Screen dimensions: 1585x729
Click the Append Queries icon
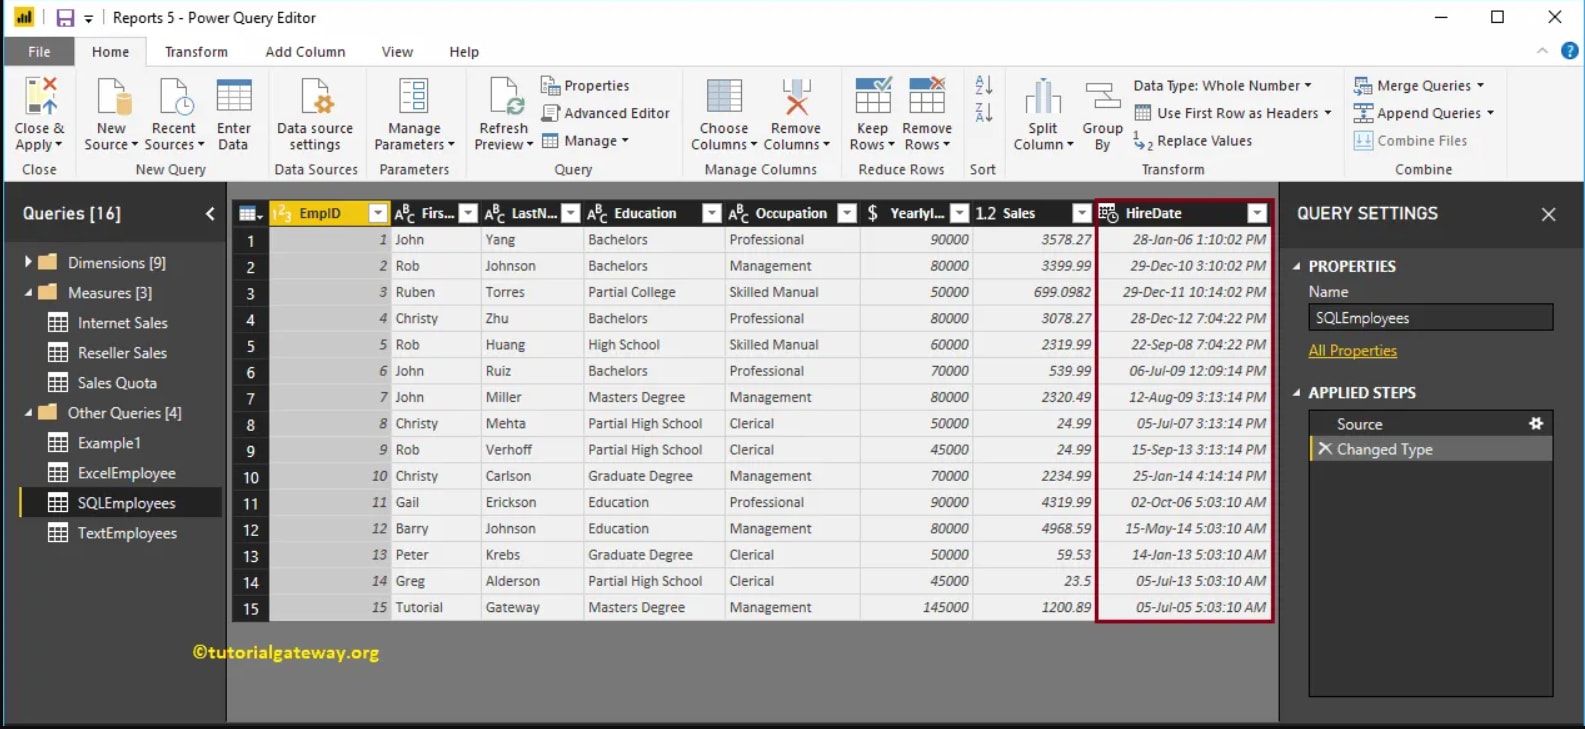(1363, 113)
